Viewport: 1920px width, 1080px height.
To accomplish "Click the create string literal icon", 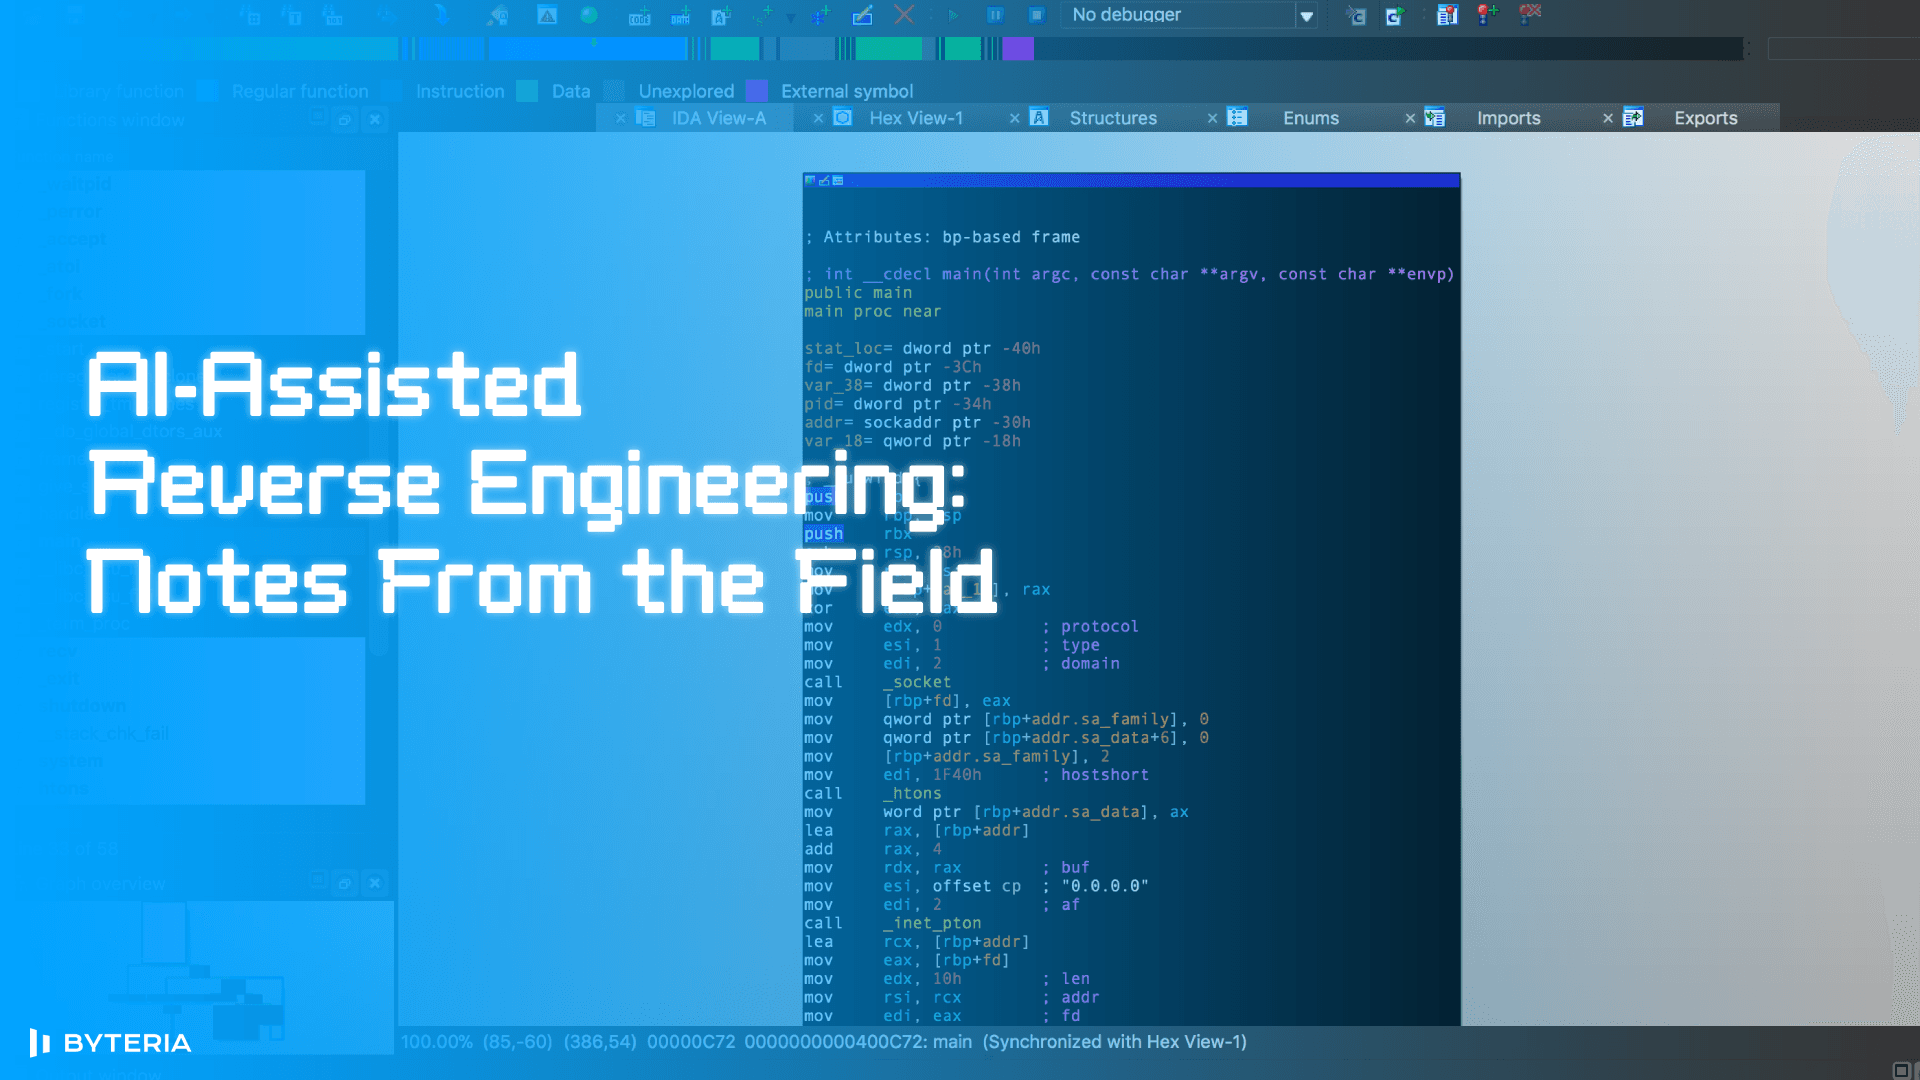I will pos(721,16).
